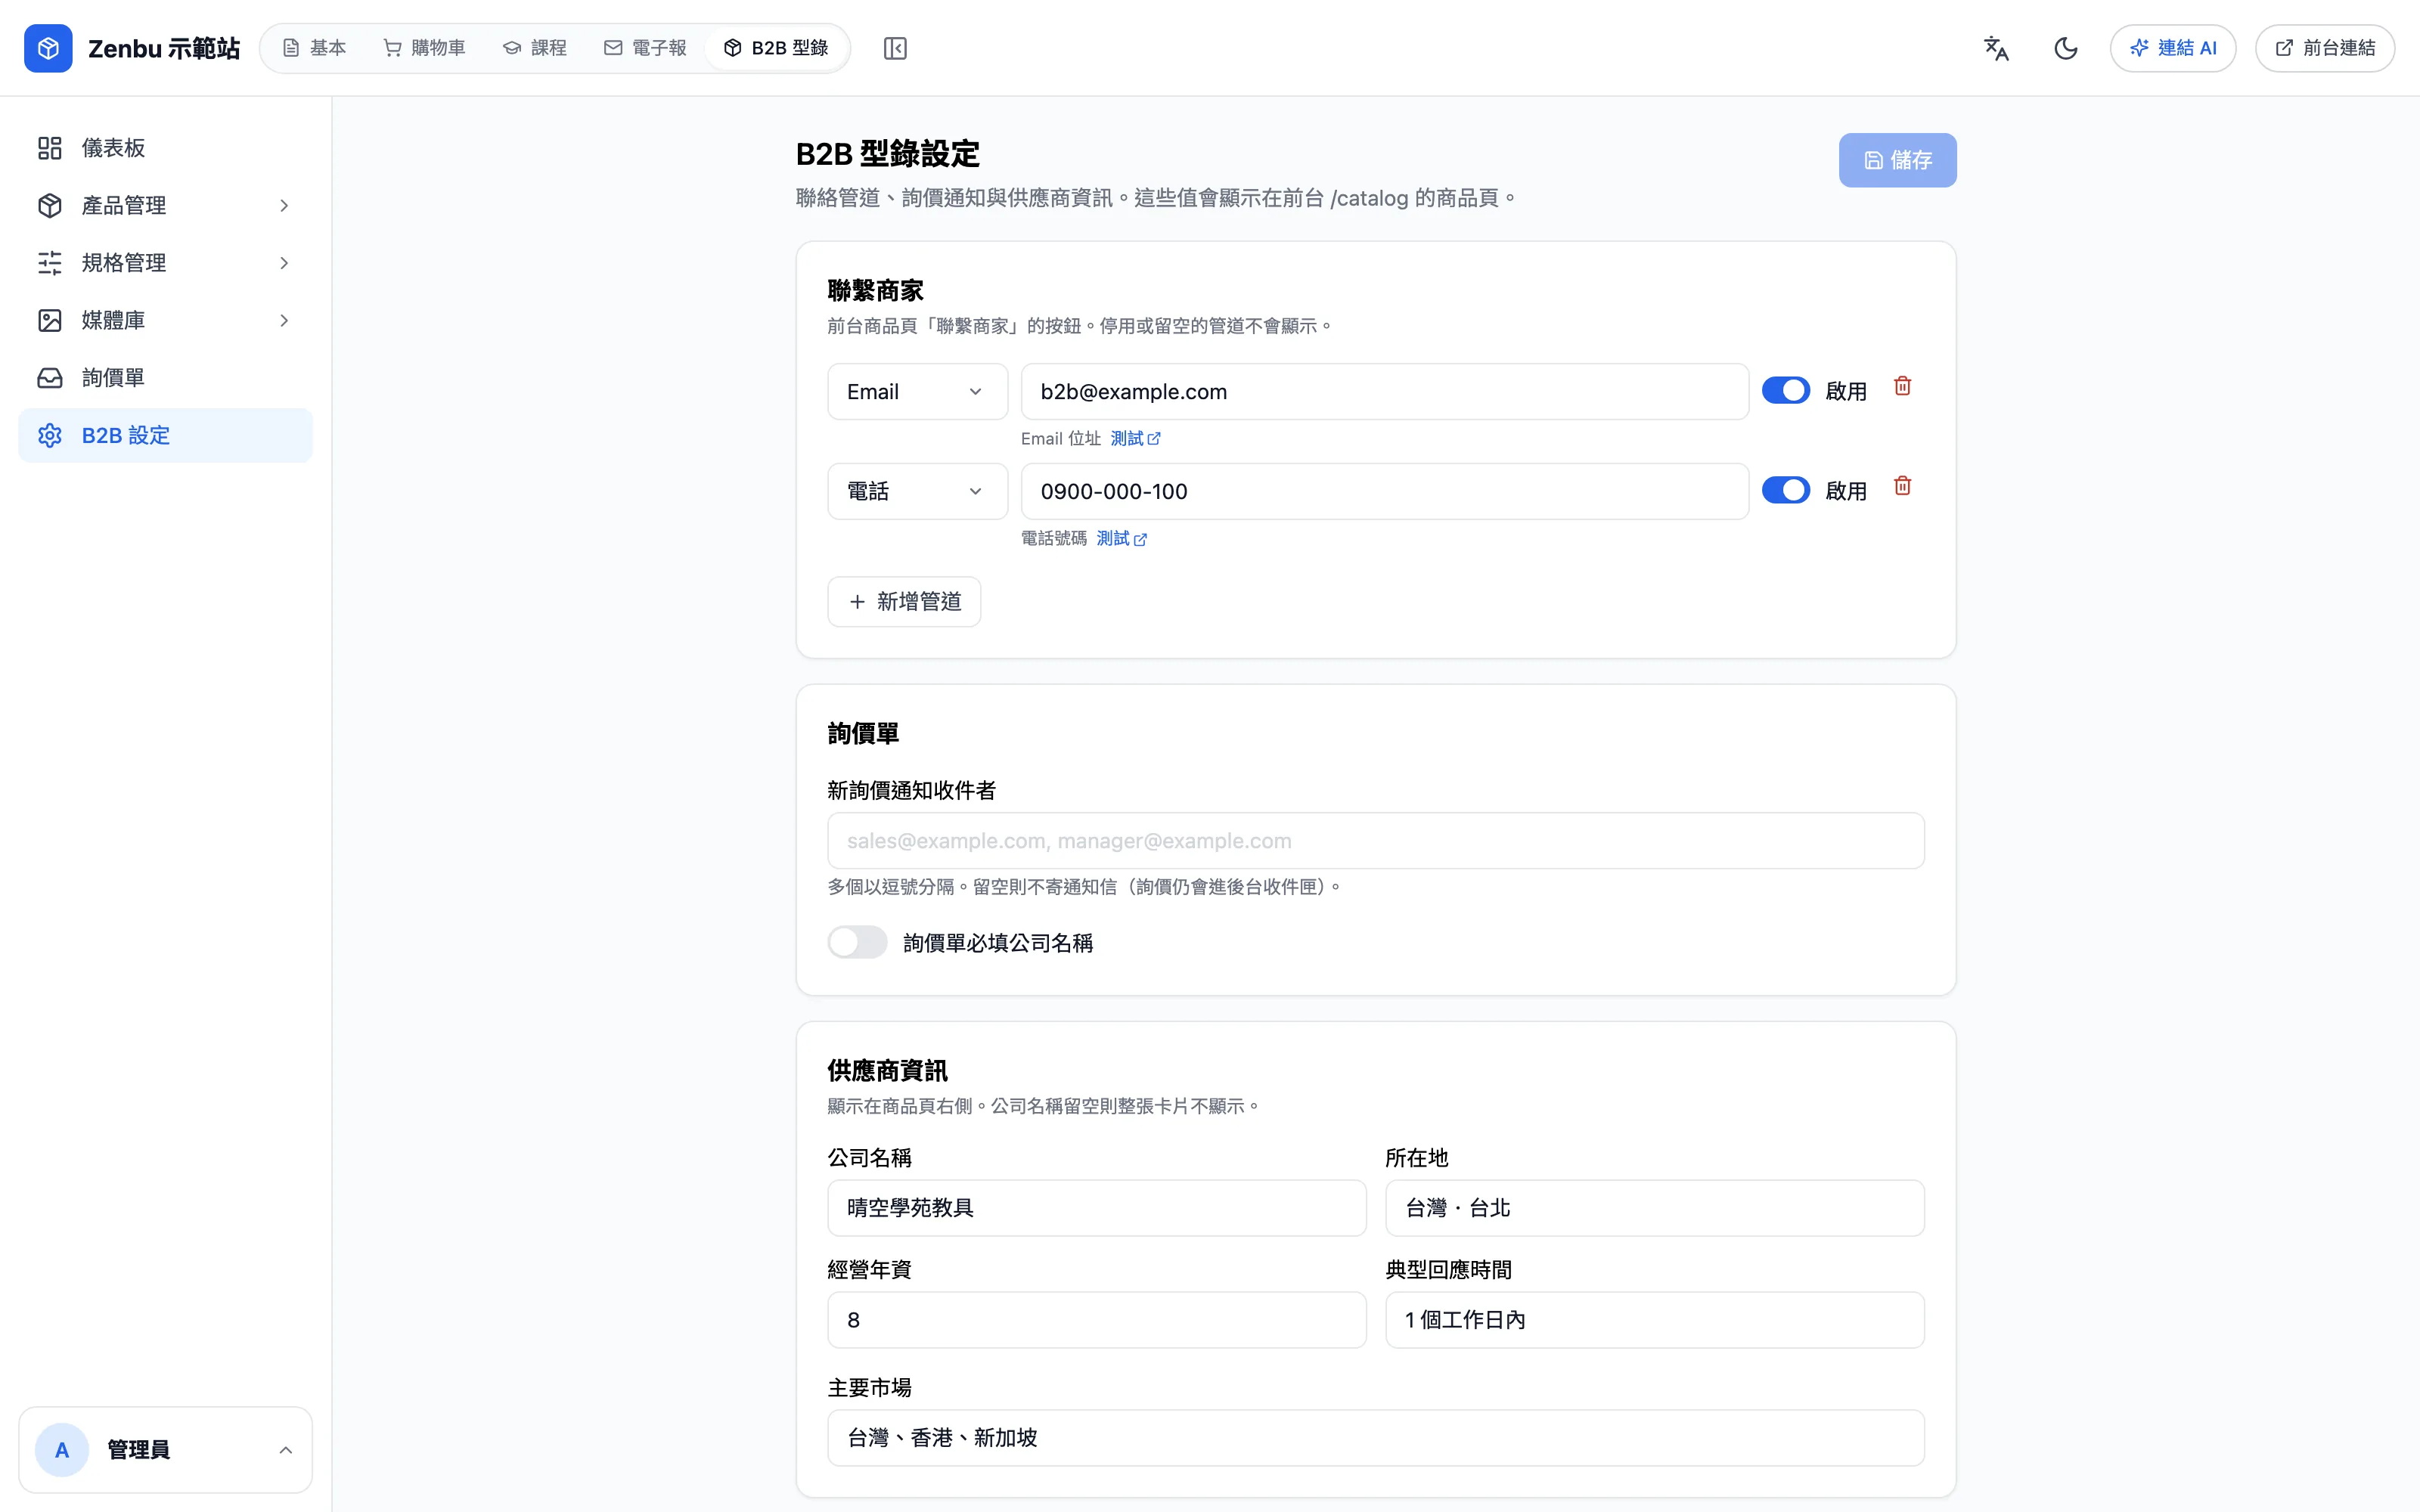Viewport: 2420px width, 1512px height.
Task: Open the 電話 channel type dropdown
Action: click(917, 491)
